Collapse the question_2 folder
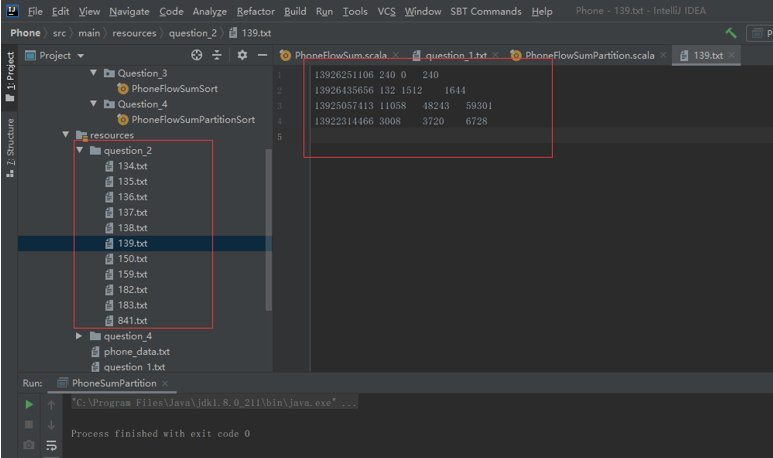Viewport: 773px width, 458px height. tap(79, 150)
